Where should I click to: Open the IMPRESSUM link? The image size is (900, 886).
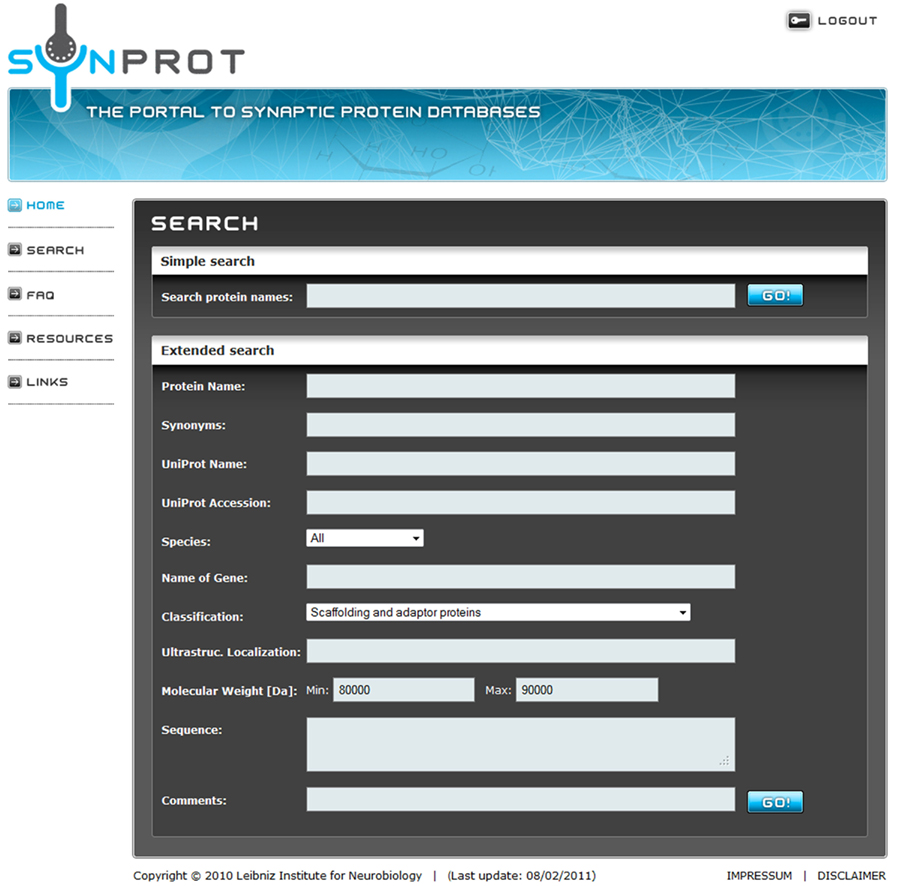[x=759, y=876]
